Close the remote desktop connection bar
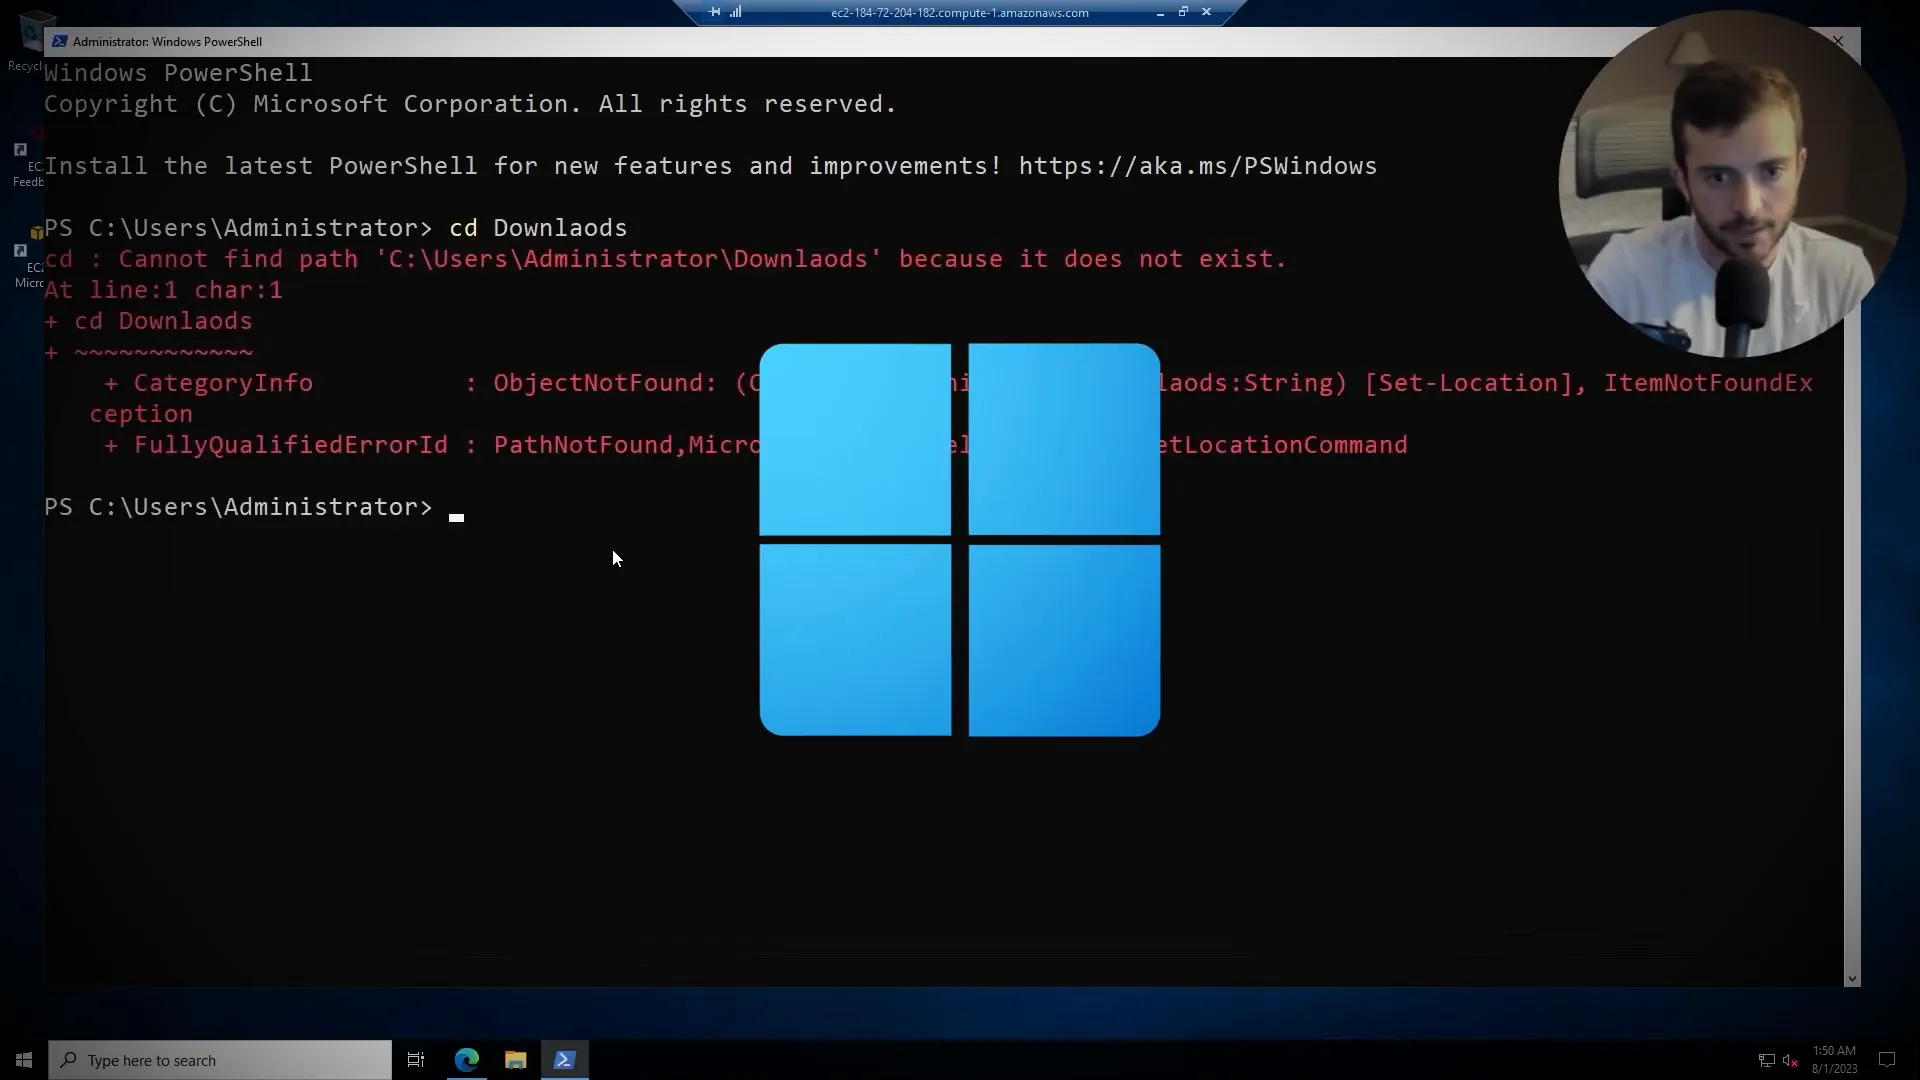 tap(1207, 12)
